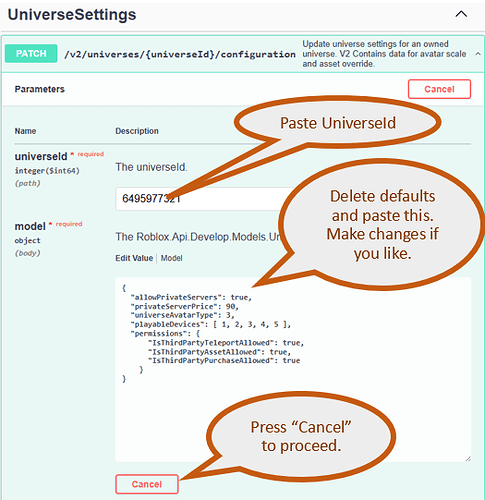The image size is (485, 500).
Task: Collapse the PATCH operation with small arrow
Action: 478,54
